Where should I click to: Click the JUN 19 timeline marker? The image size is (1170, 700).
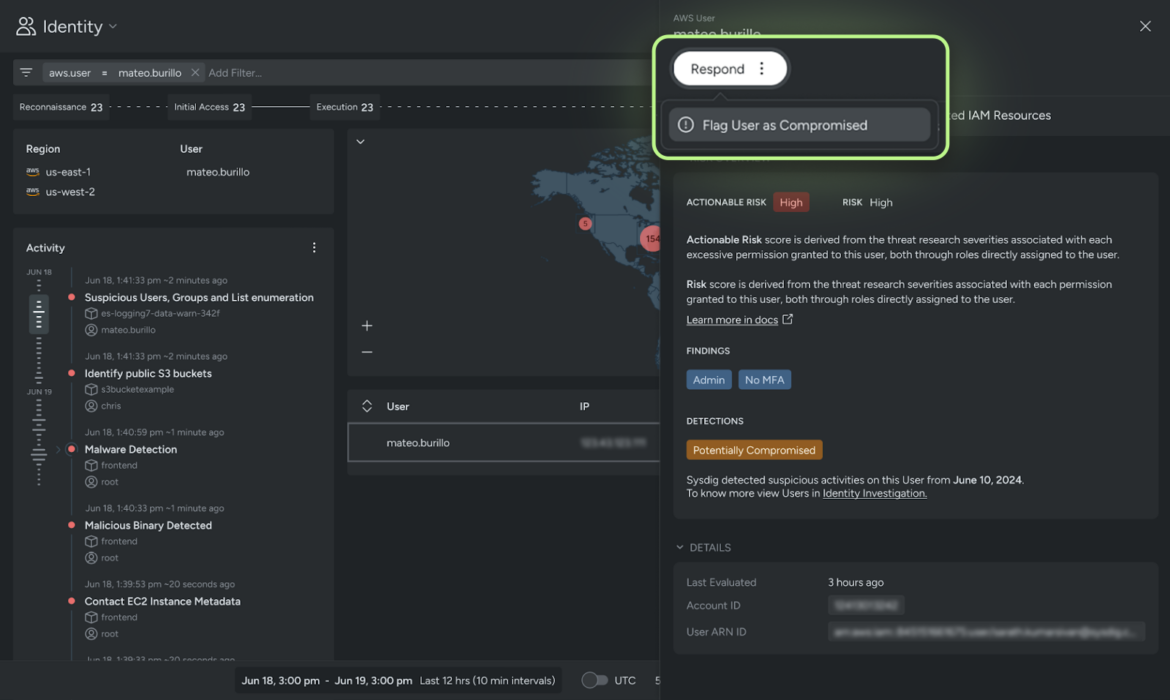click(x=39, y=392)
